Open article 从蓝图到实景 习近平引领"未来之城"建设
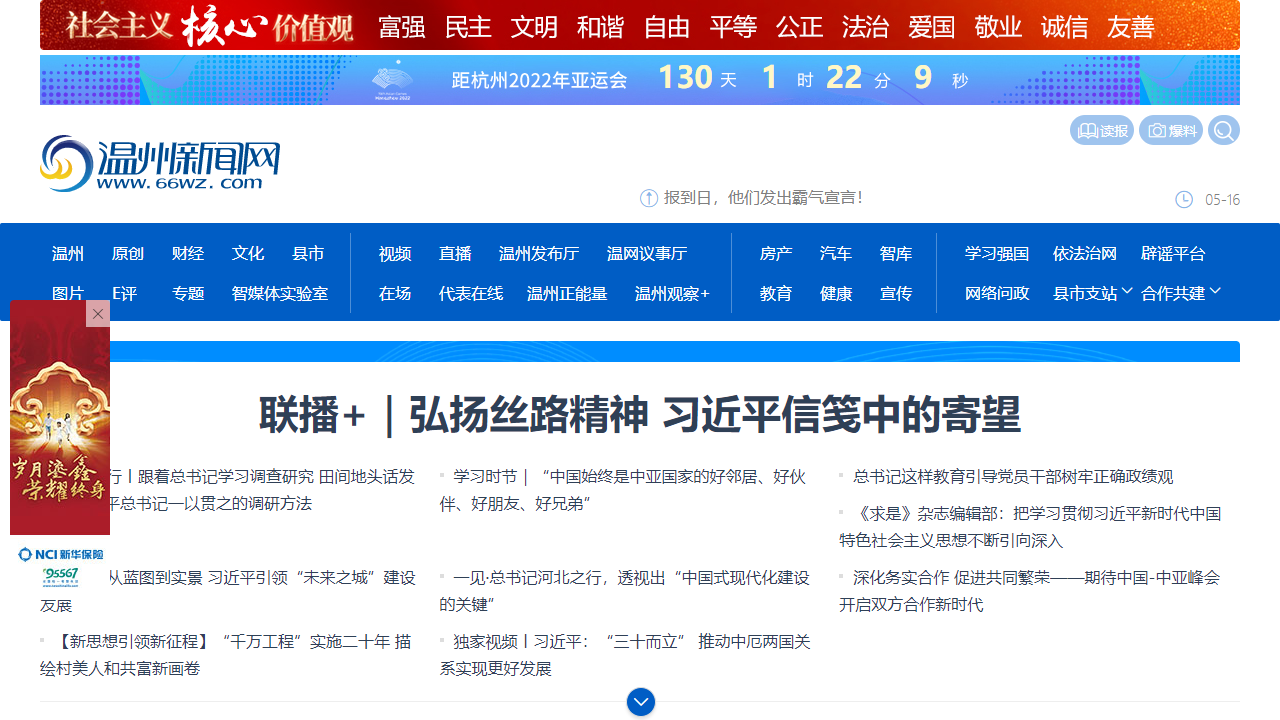 pos(228,591)
